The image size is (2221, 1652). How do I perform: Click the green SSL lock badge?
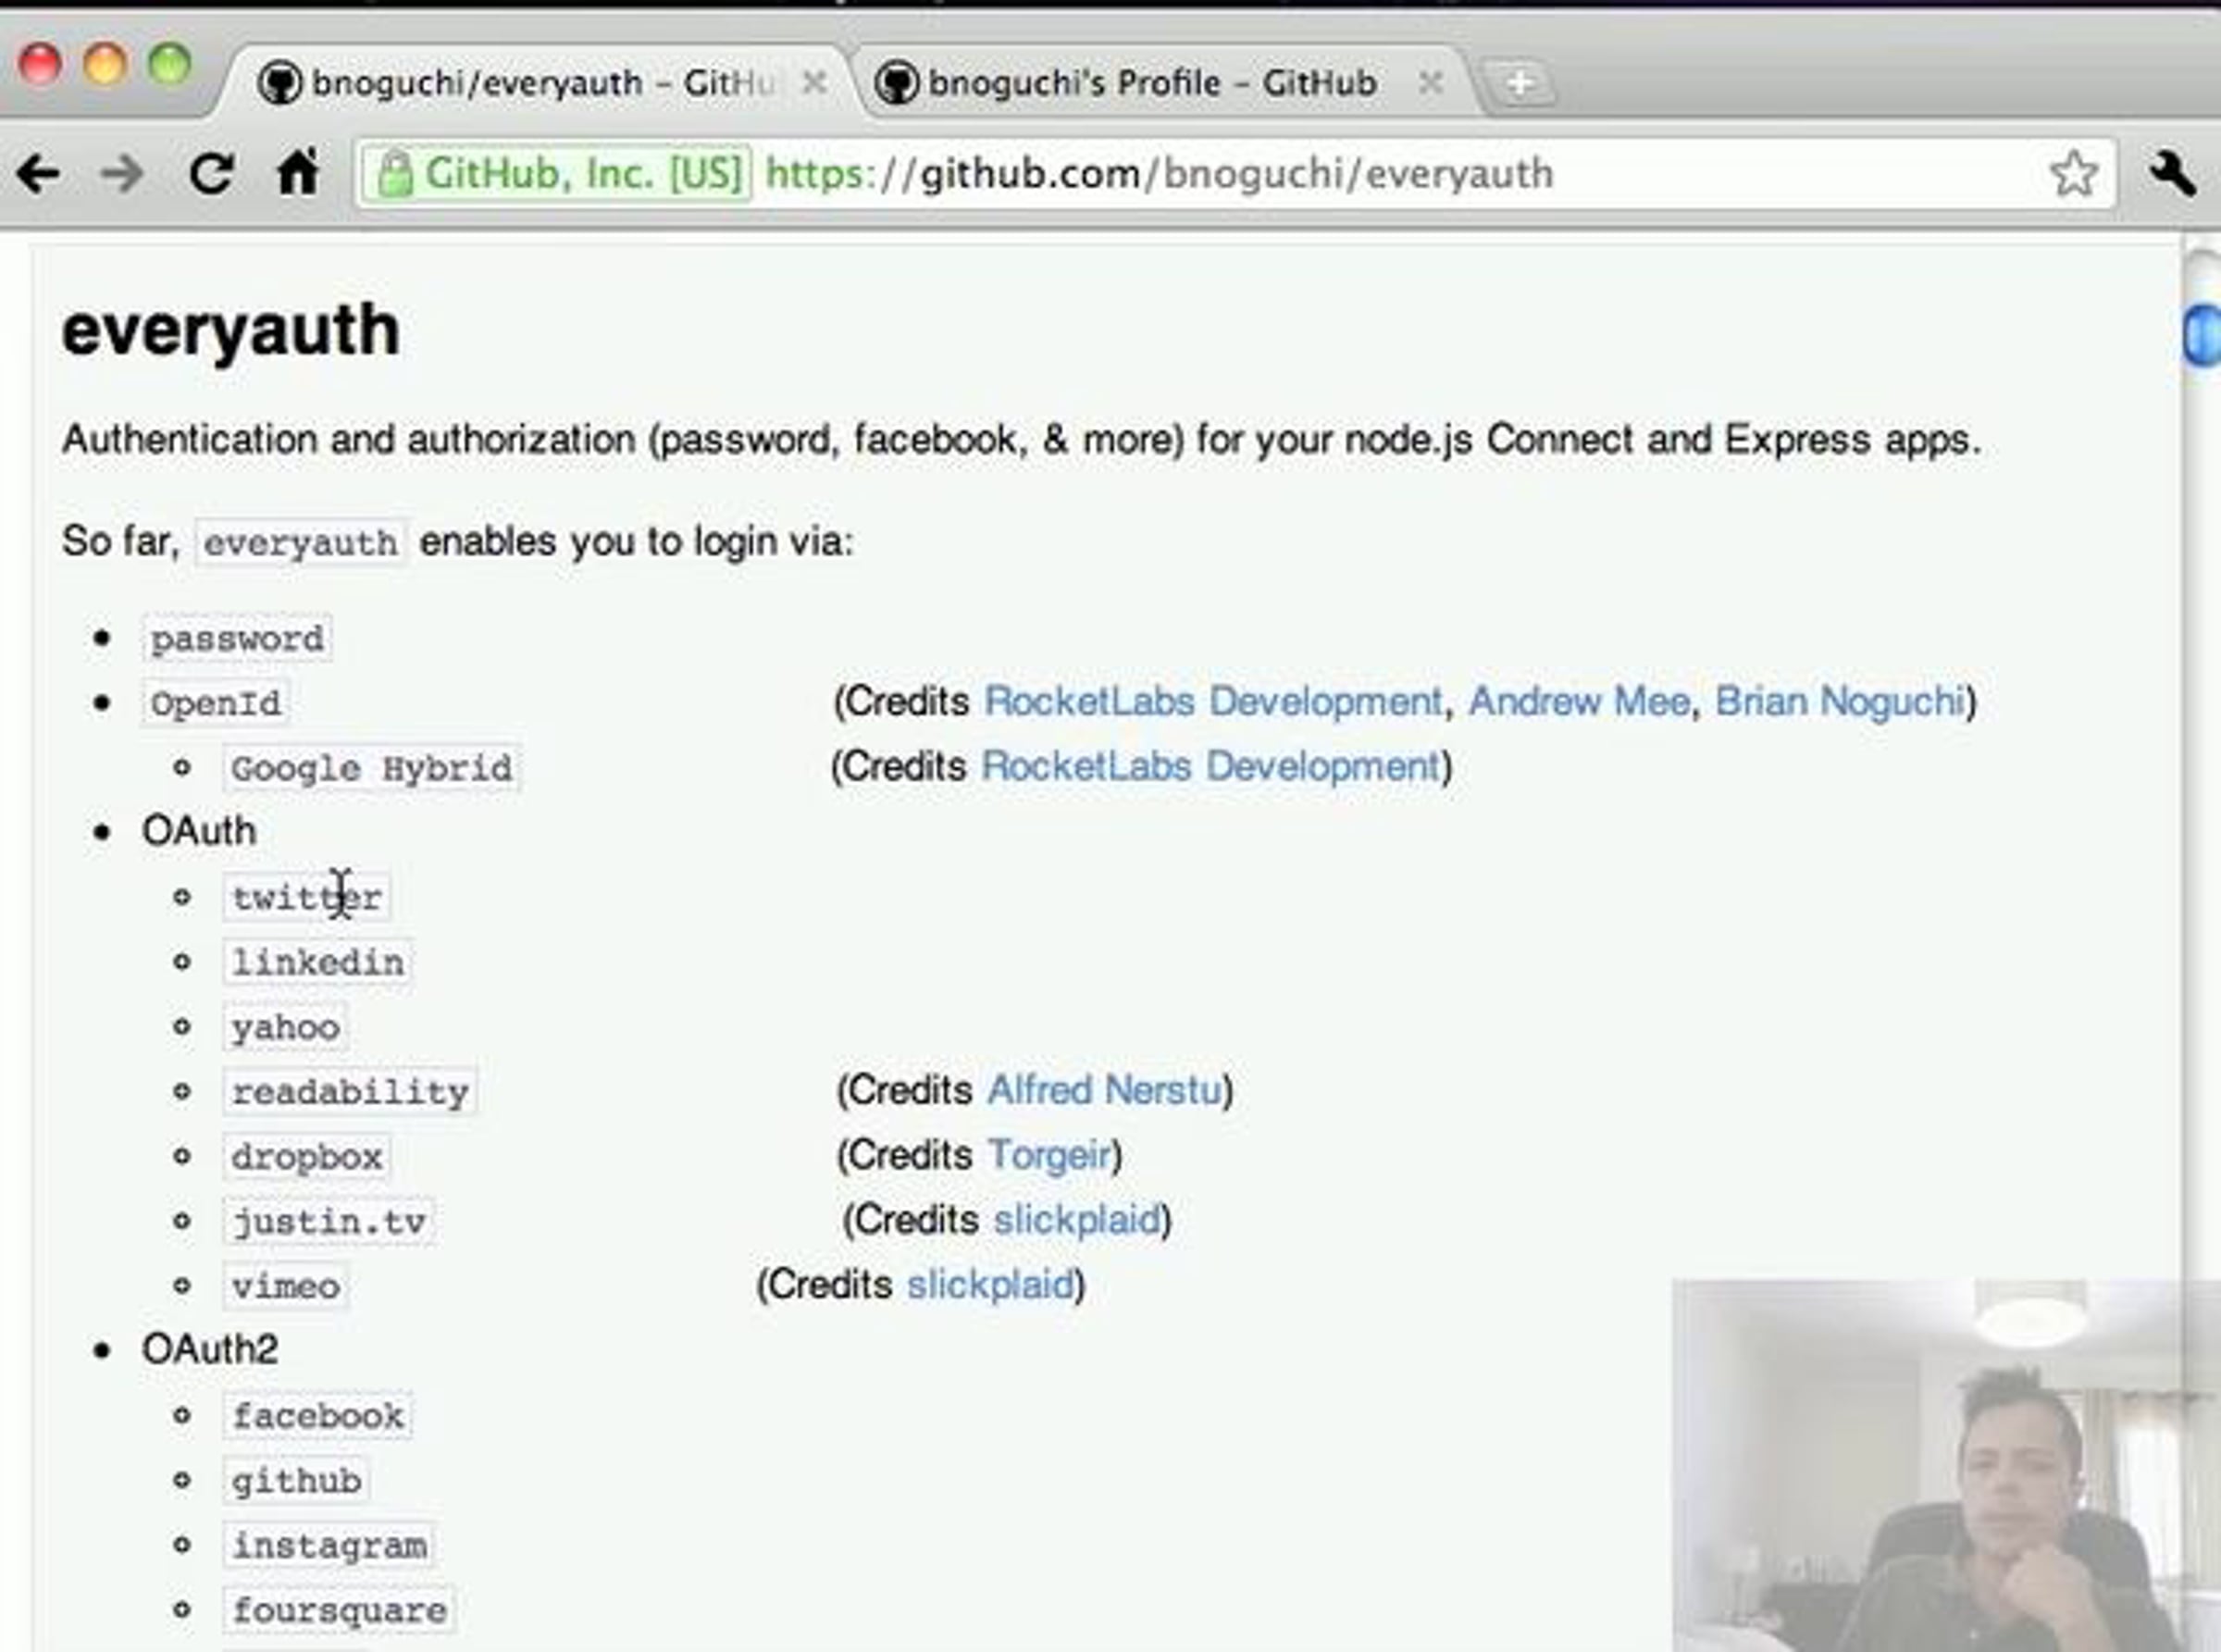click(556, 174)
